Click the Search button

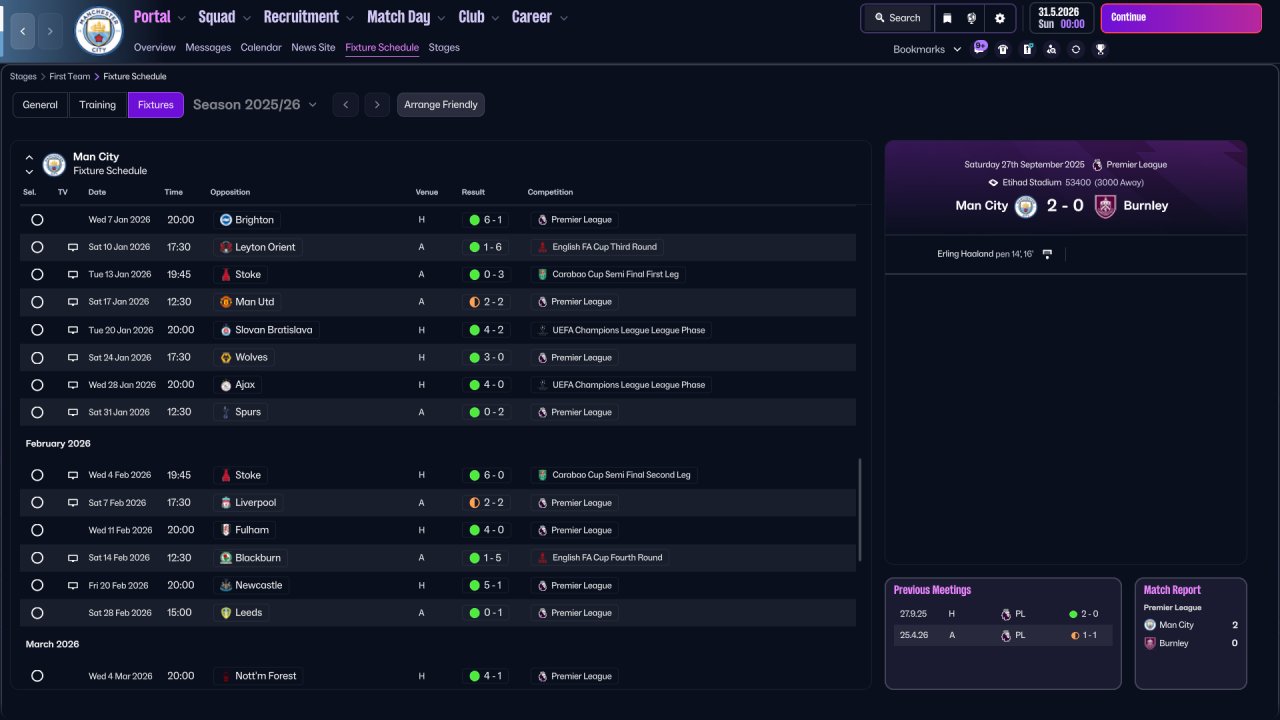tap(897, 18)
